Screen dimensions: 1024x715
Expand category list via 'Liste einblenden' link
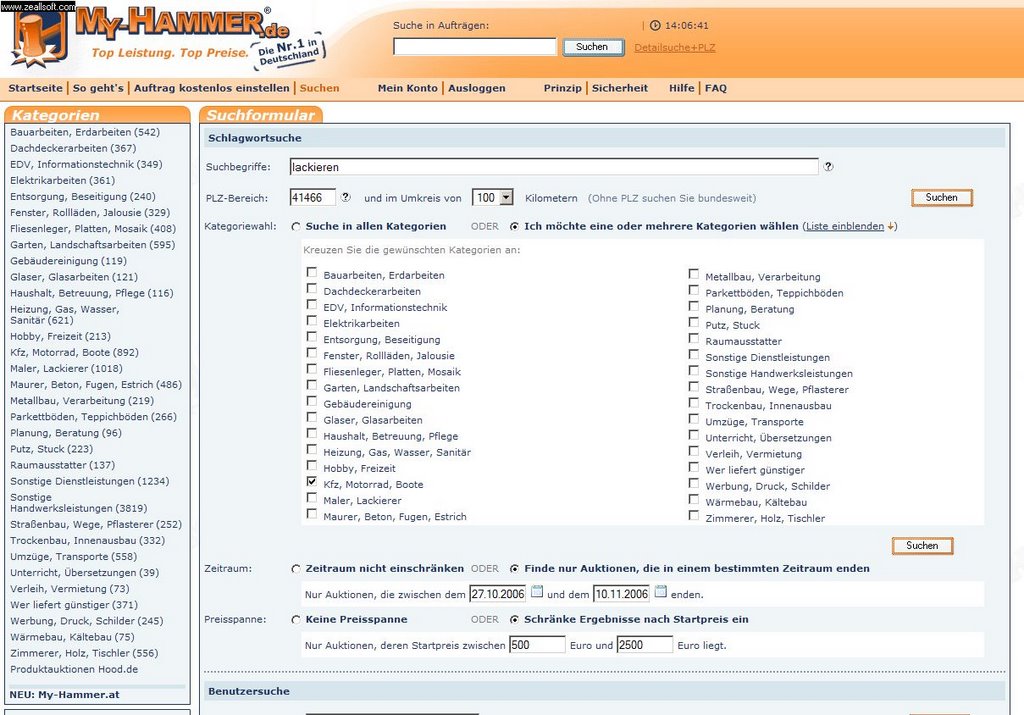pos(844,227)
